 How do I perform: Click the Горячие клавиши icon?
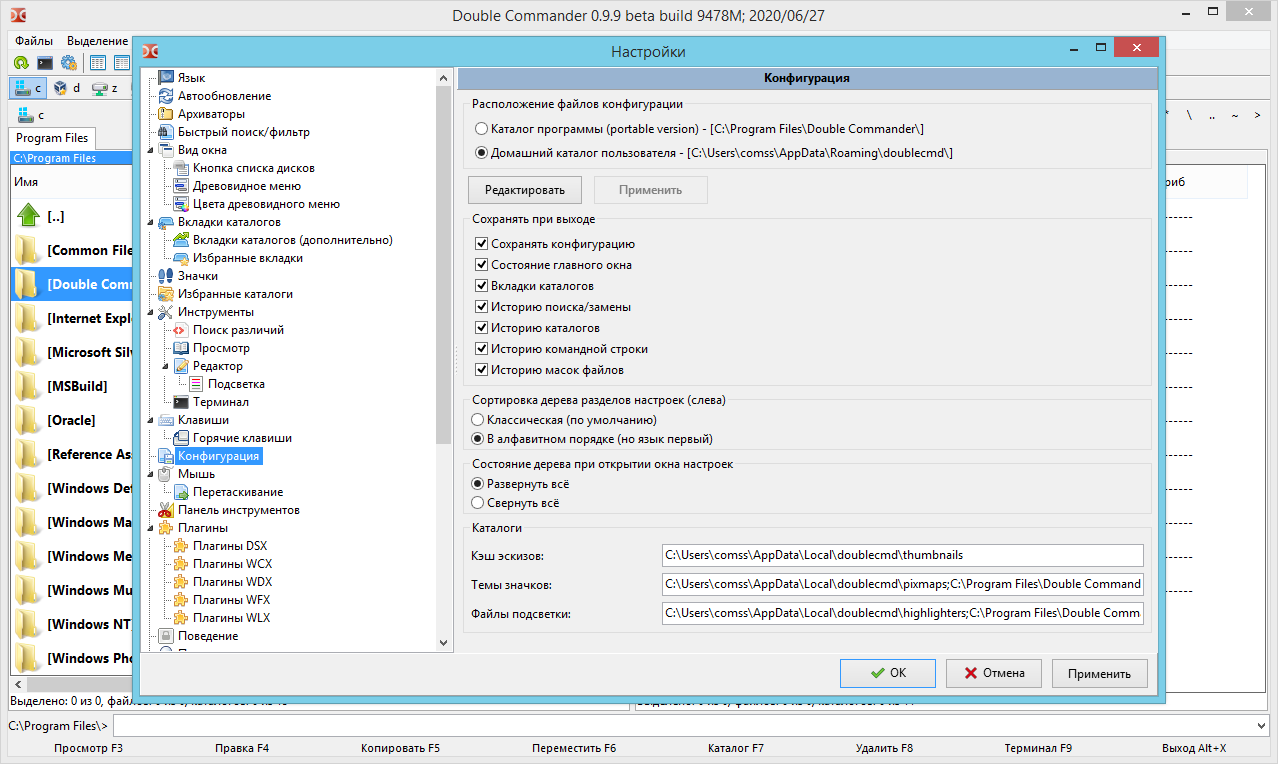[x=181, y=438]
